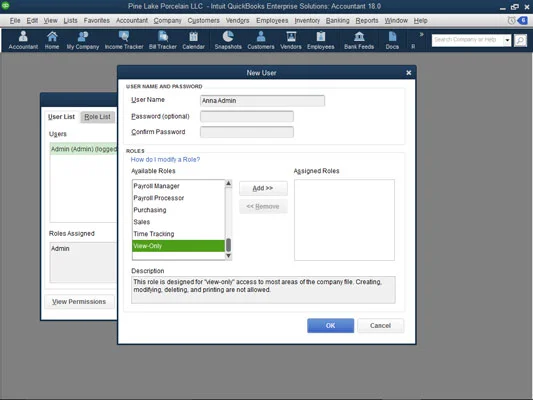The height and width of the screenshot is (400, 533).
Task: Open search scope dropdown arrow
Action: tap(507, 40)
